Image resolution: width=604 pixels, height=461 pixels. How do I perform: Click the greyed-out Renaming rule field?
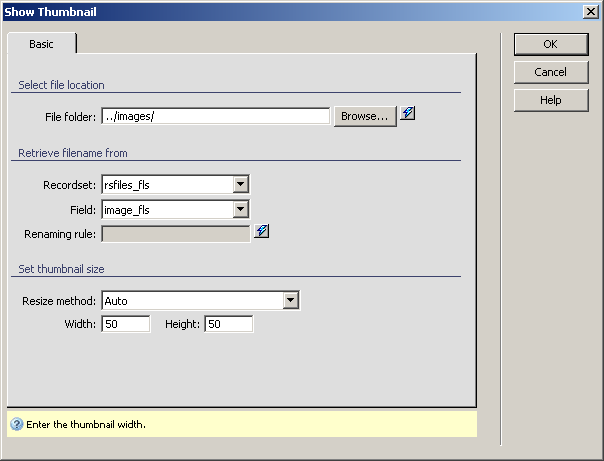tap(175, 234)
